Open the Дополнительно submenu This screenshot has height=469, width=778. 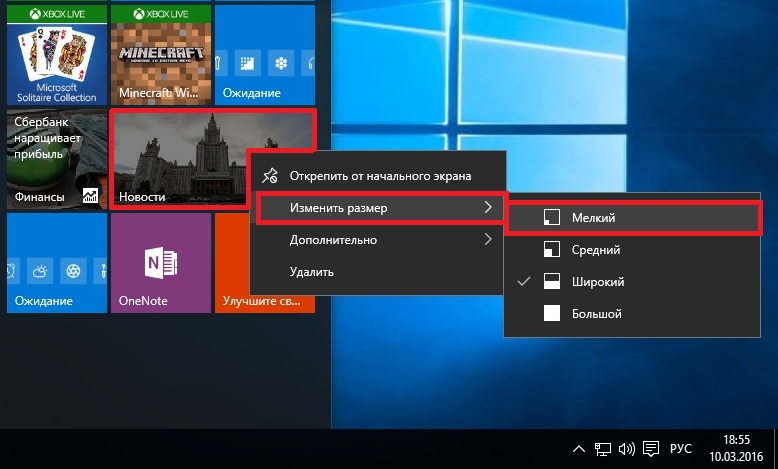click(378, 240)
